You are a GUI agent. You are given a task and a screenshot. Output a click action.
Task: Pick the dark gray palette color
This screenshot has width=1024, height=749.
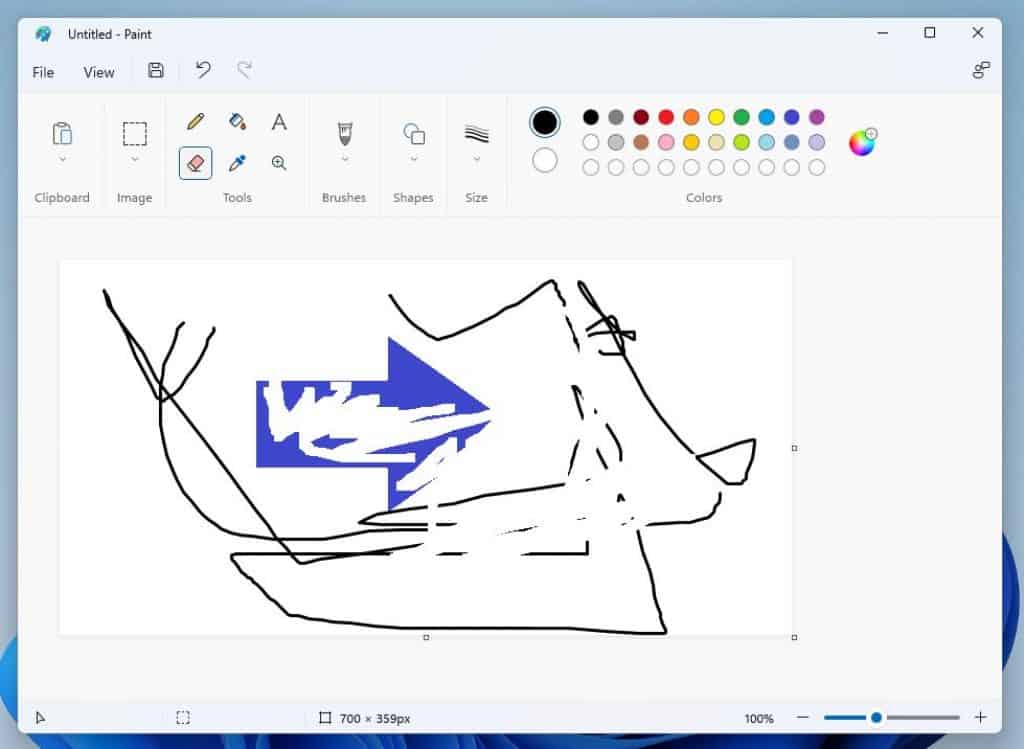pos(616,117)
